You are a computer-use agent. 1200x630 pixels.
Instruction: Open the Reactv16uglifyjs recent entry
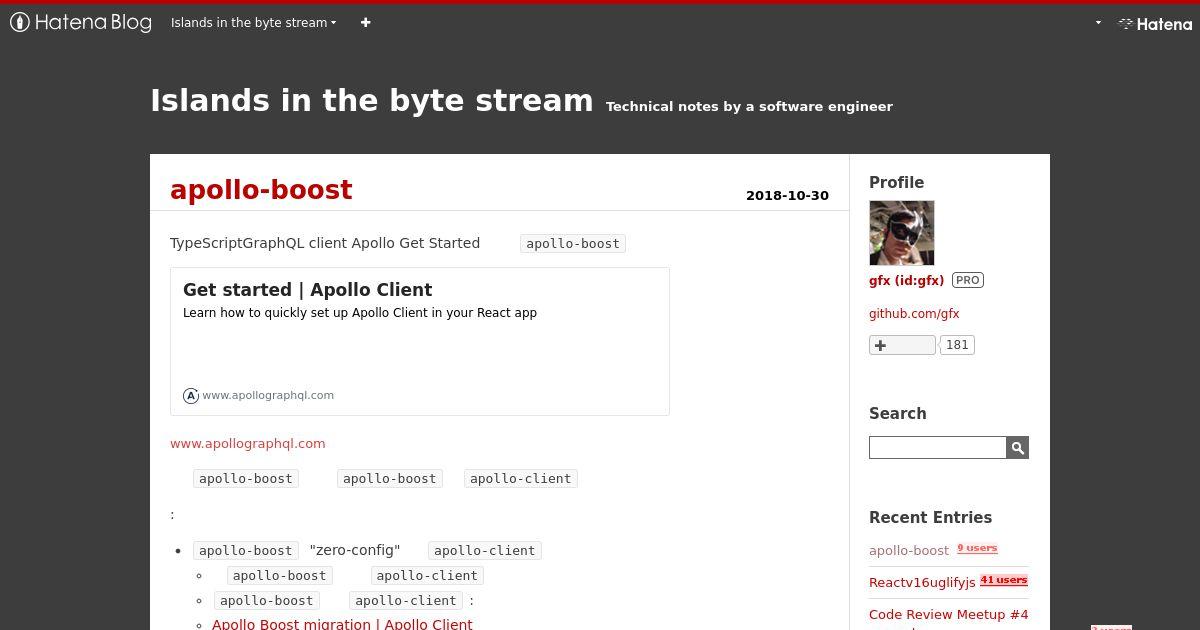[x=922, y=582]
